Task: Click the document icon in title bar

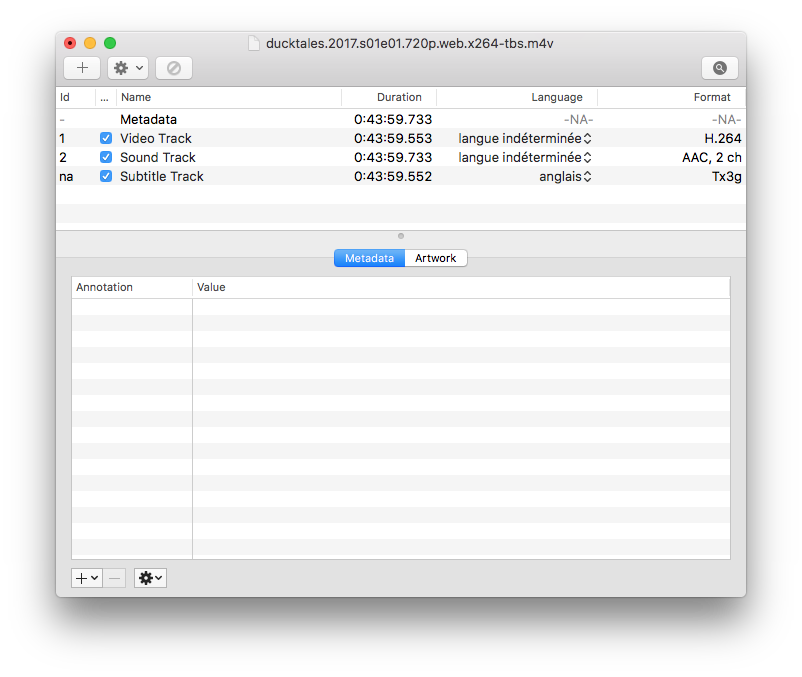Action: (254, 43)
